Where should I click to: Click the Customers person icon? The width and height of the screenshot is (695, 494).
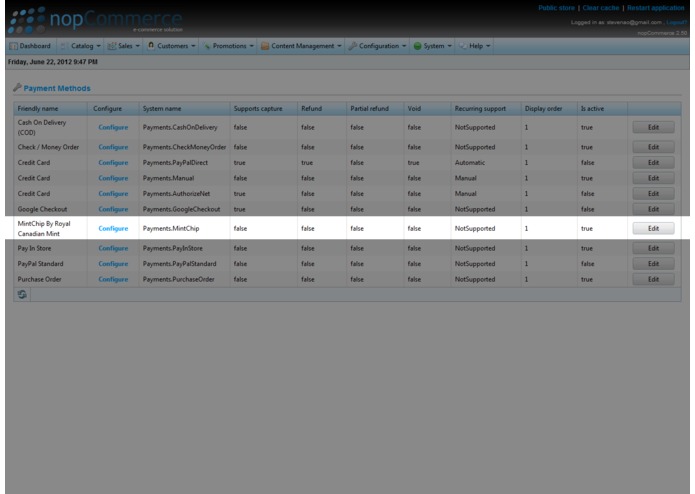(151, 46)
